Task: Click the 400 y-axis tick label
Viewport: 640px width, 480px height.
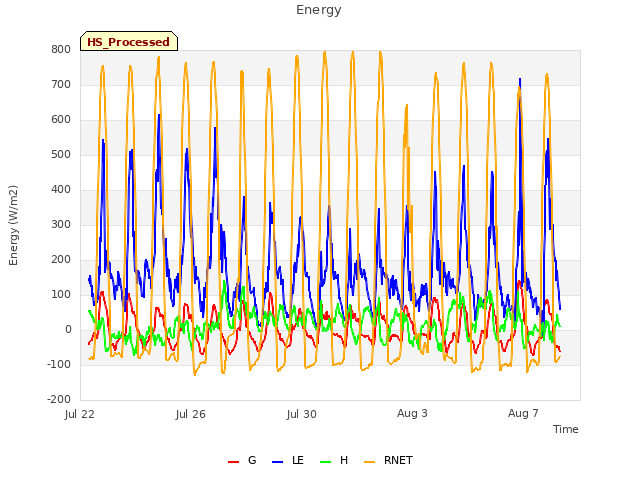Action: (x=61, y=189)
